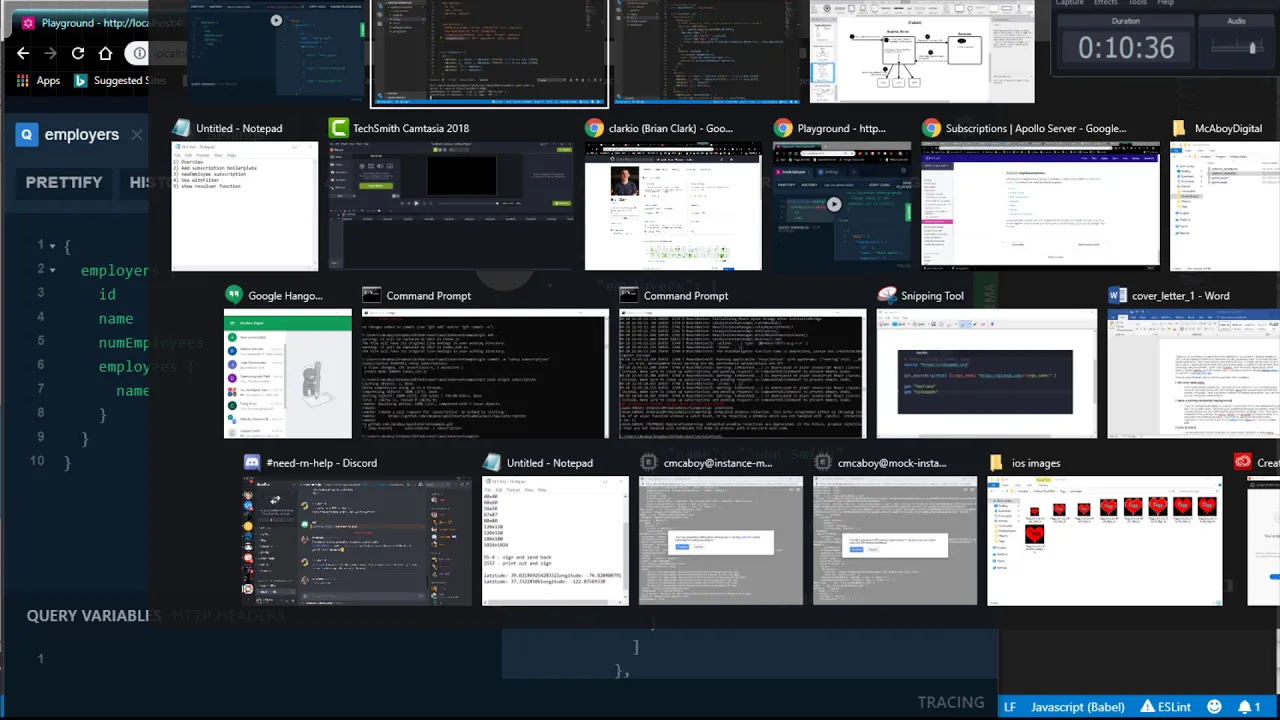This screenshot has height=720, width=1280.
Task: Reload the Playground page
Action: [78, 53]
